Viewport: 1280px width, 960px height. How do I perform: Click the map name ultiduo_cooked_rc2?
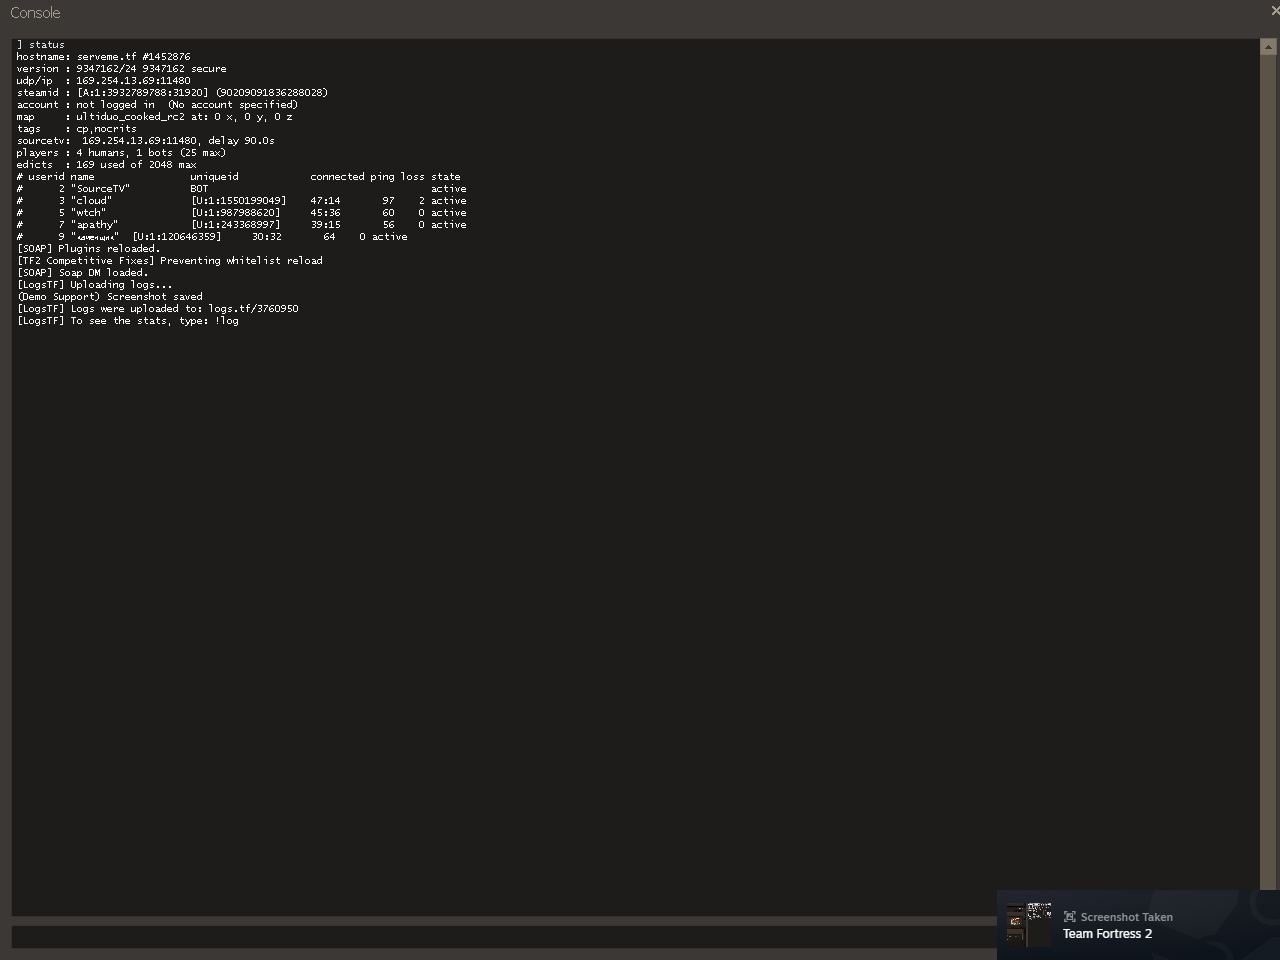[x=130, y=117]
